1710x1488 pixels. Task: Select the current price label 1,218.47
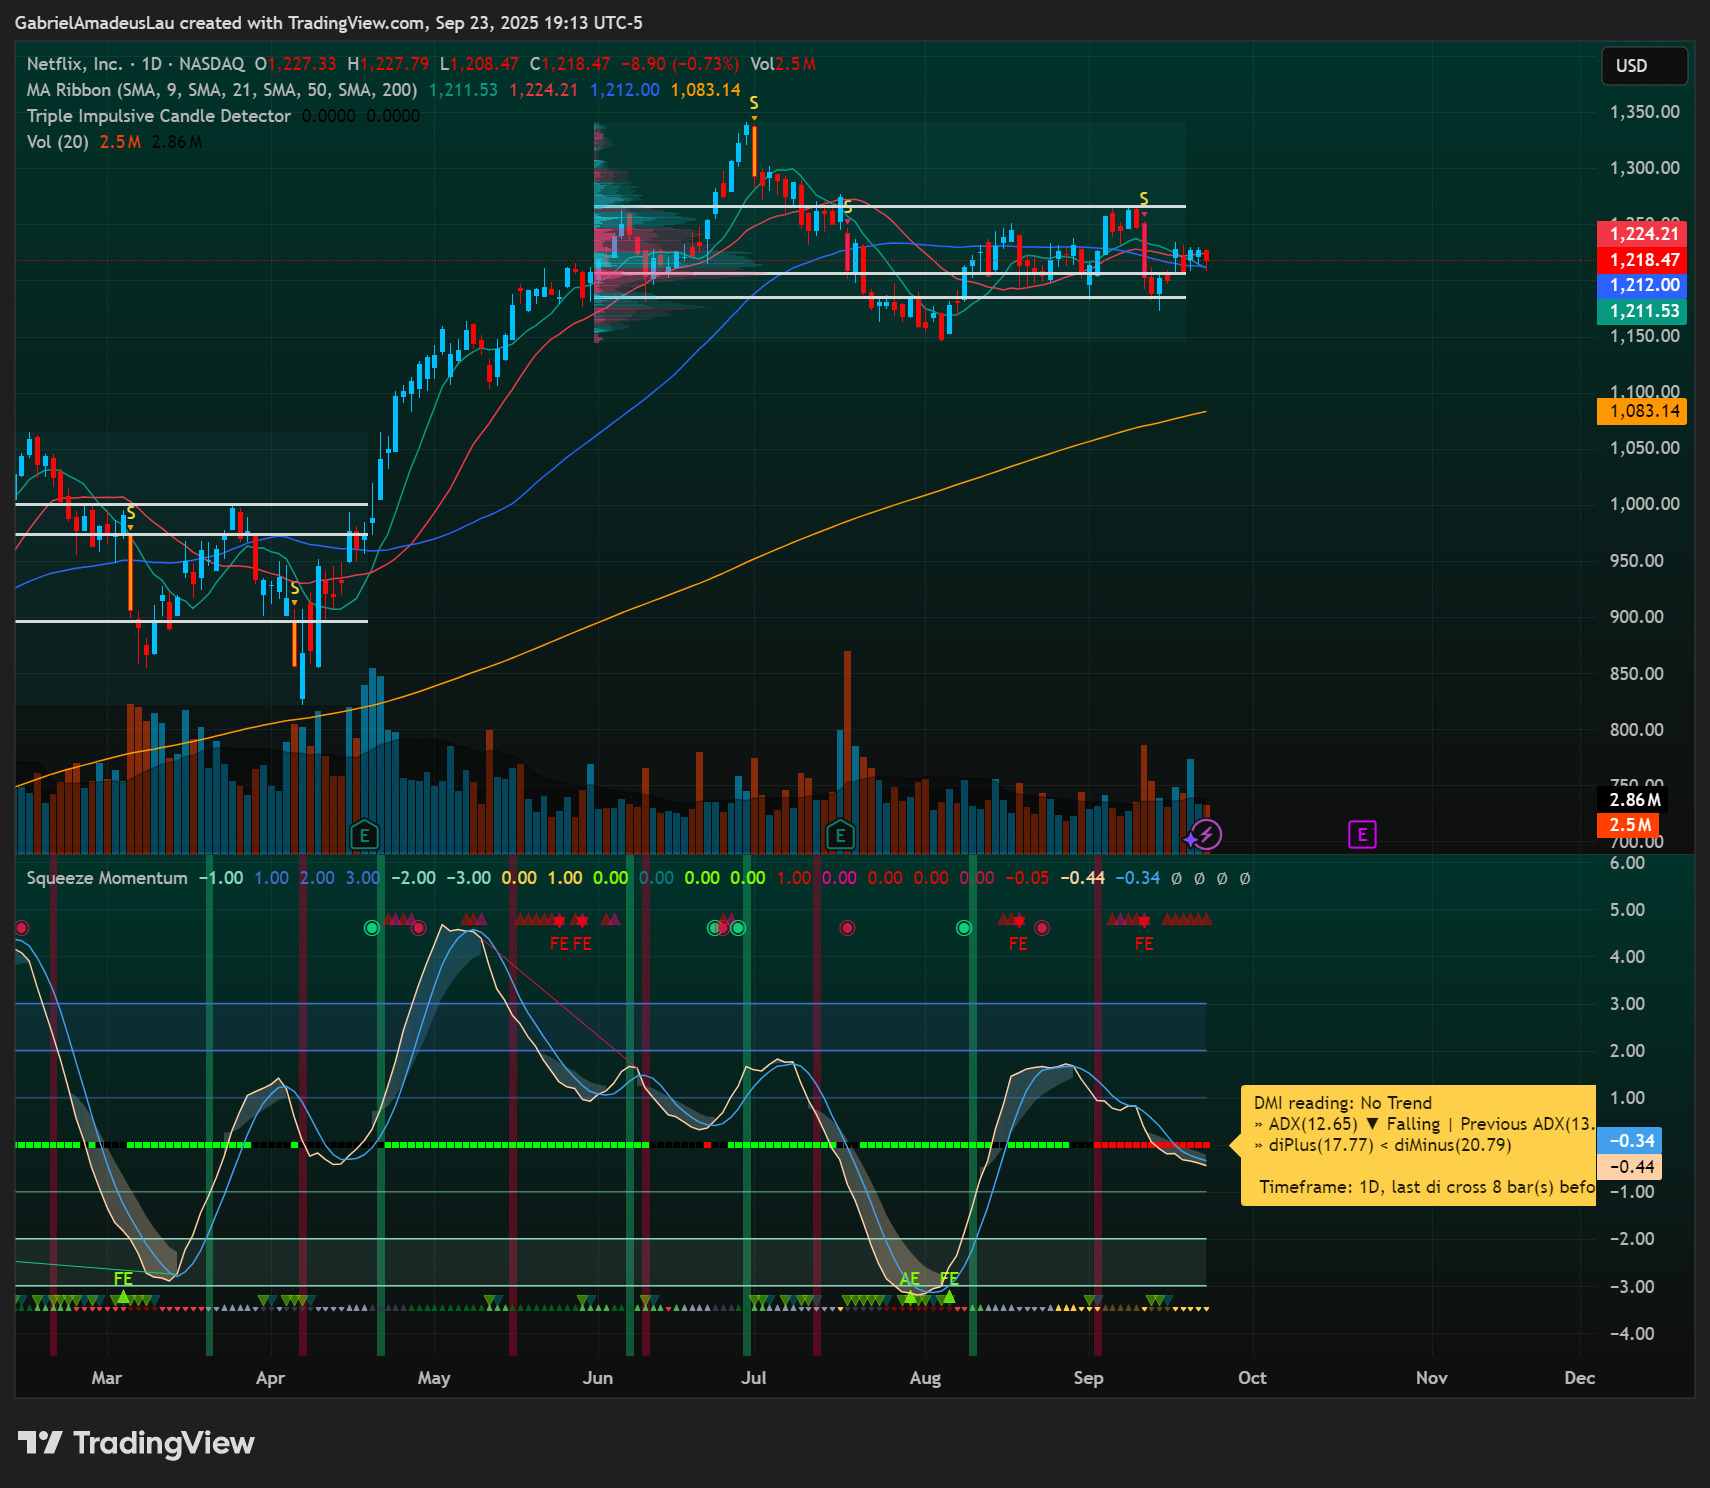1642,260
